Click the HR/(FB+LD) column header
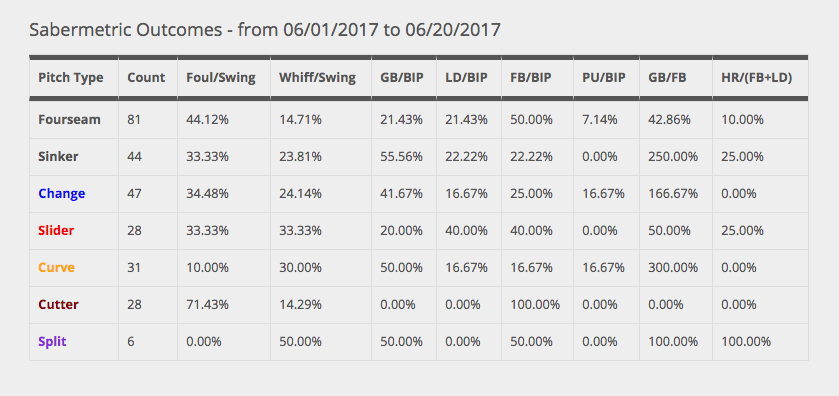The image size is (839, 396). point(757,78)
